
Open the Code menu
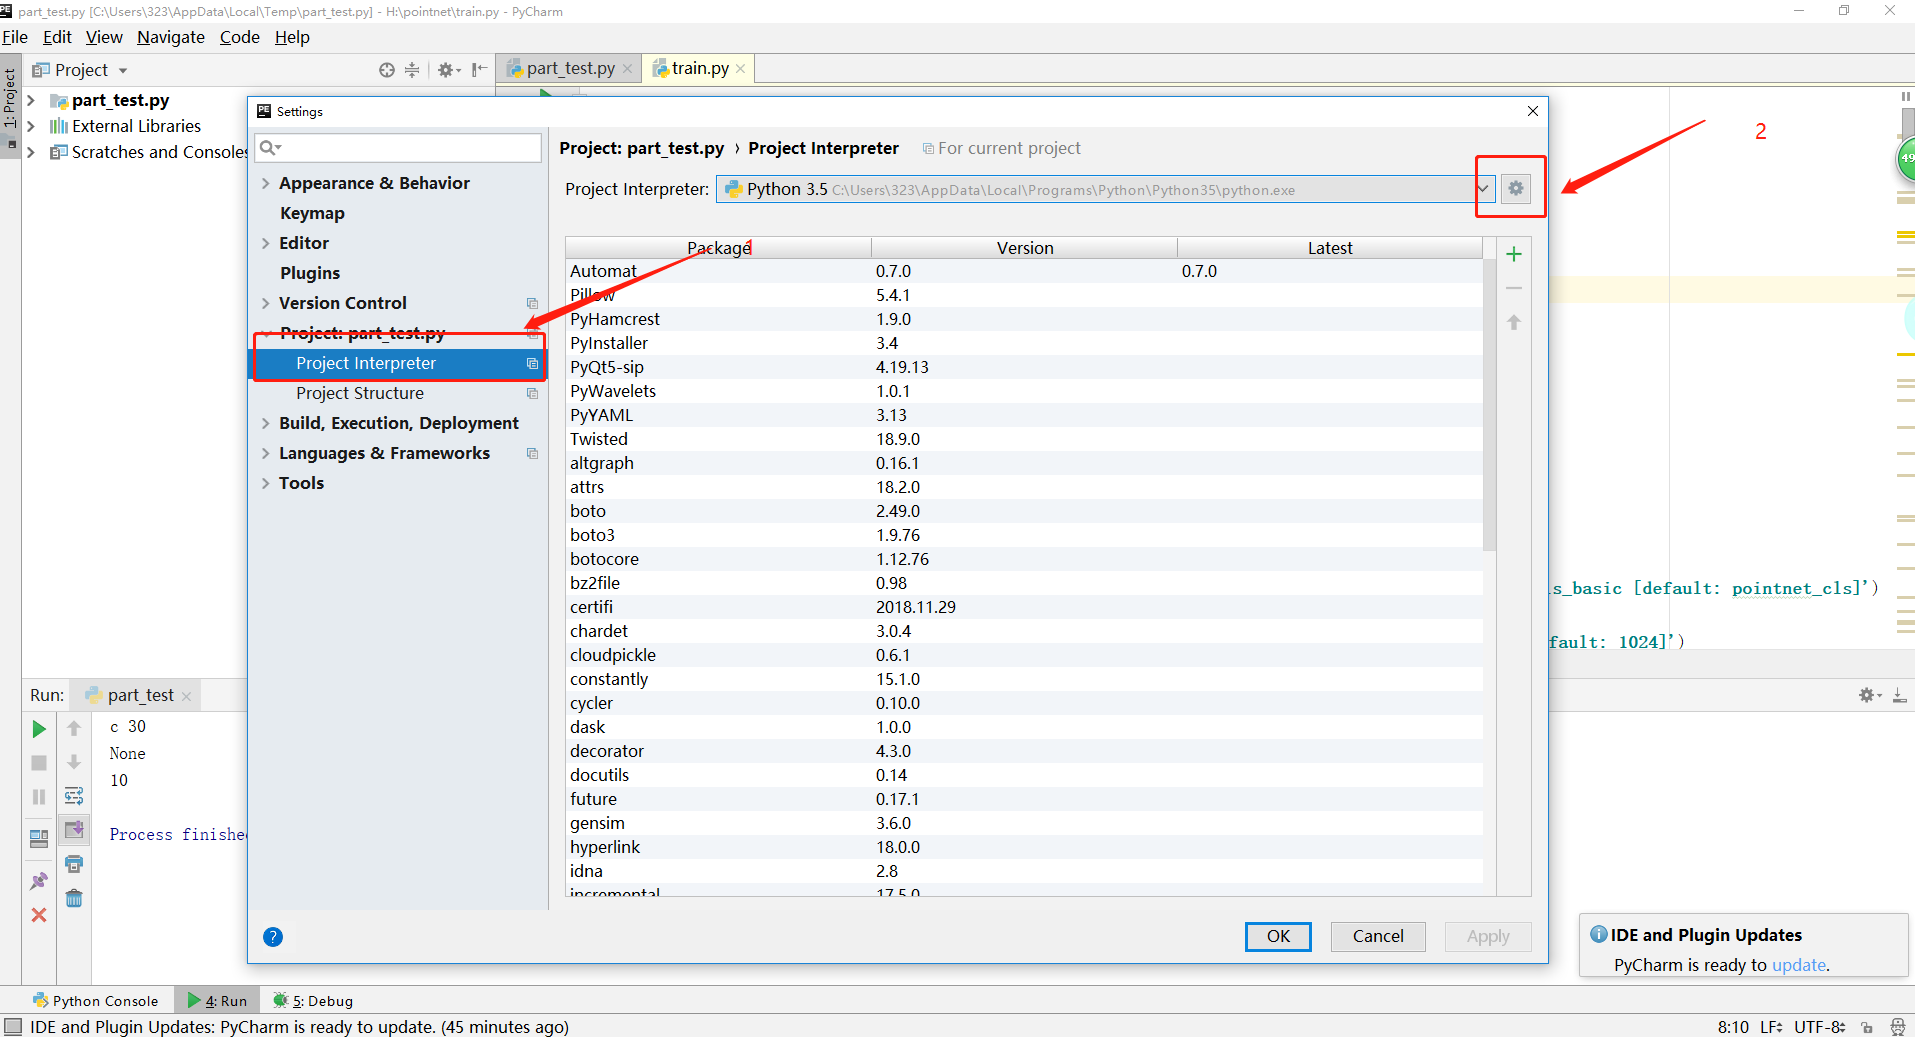pos(240,37)
